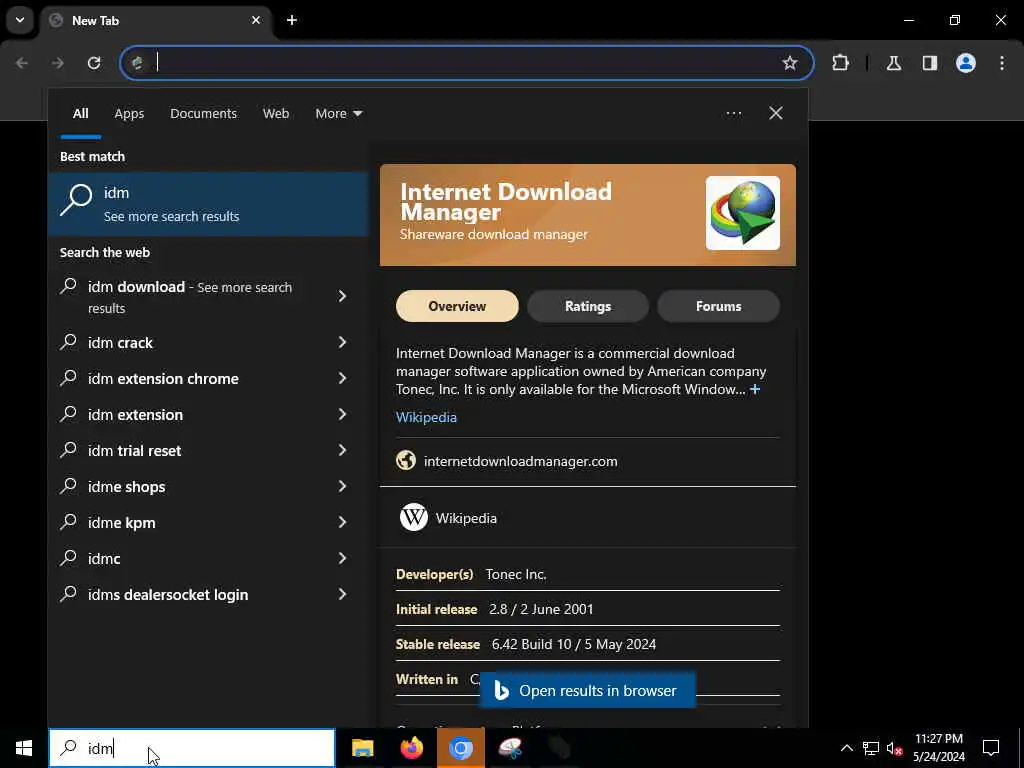Open the Chrome profile avatar
This screenshot has width=1024, height=768.
point(966,63)
